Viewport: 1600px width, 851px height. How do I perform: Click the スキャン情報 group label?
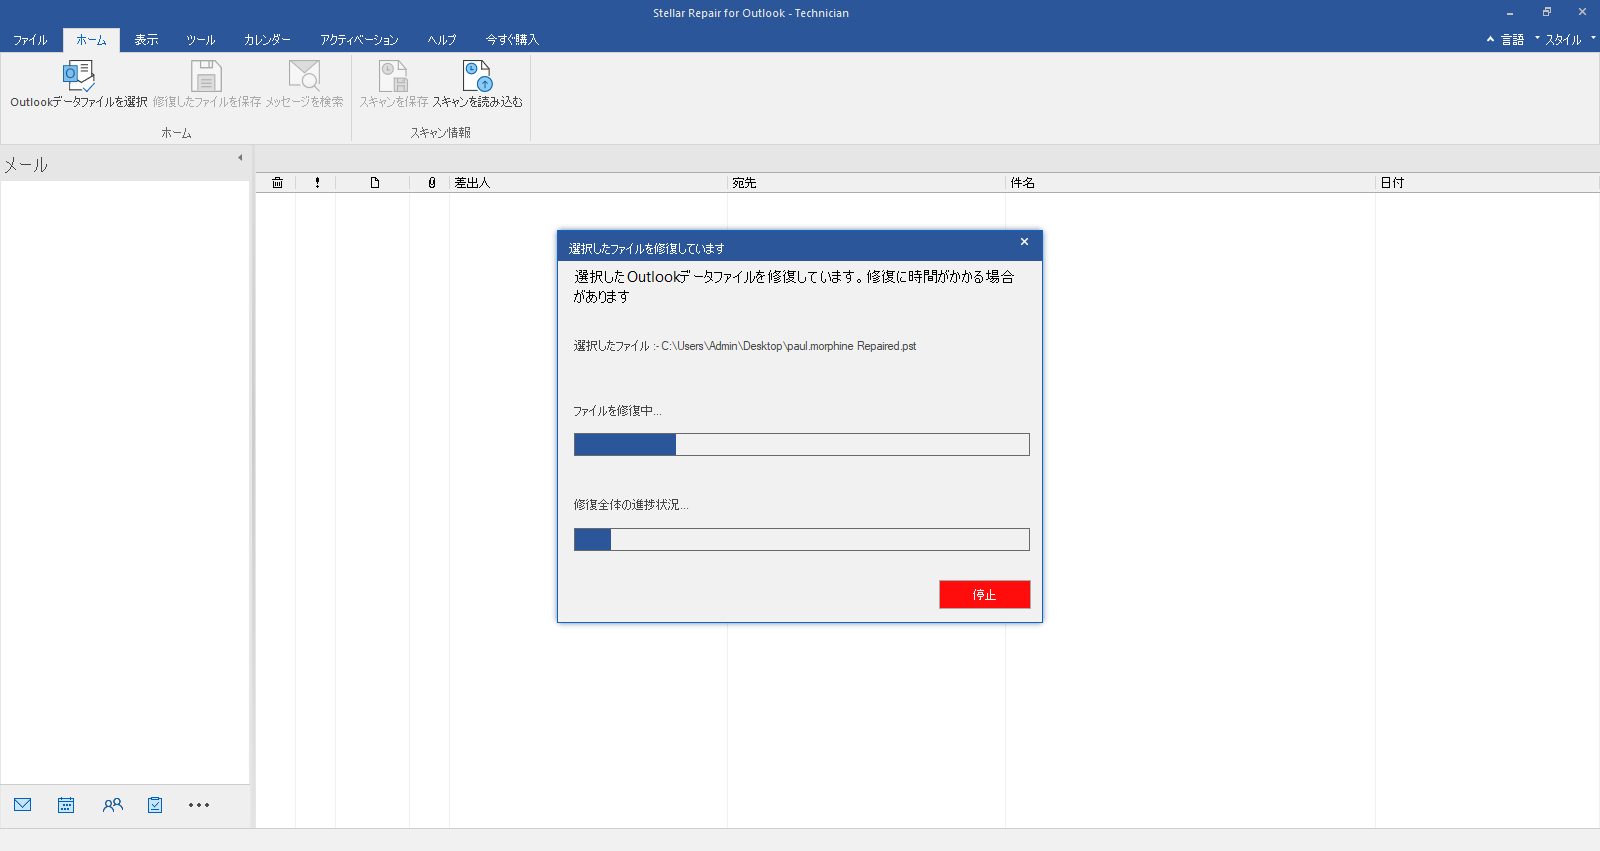(x=441, y=133)
